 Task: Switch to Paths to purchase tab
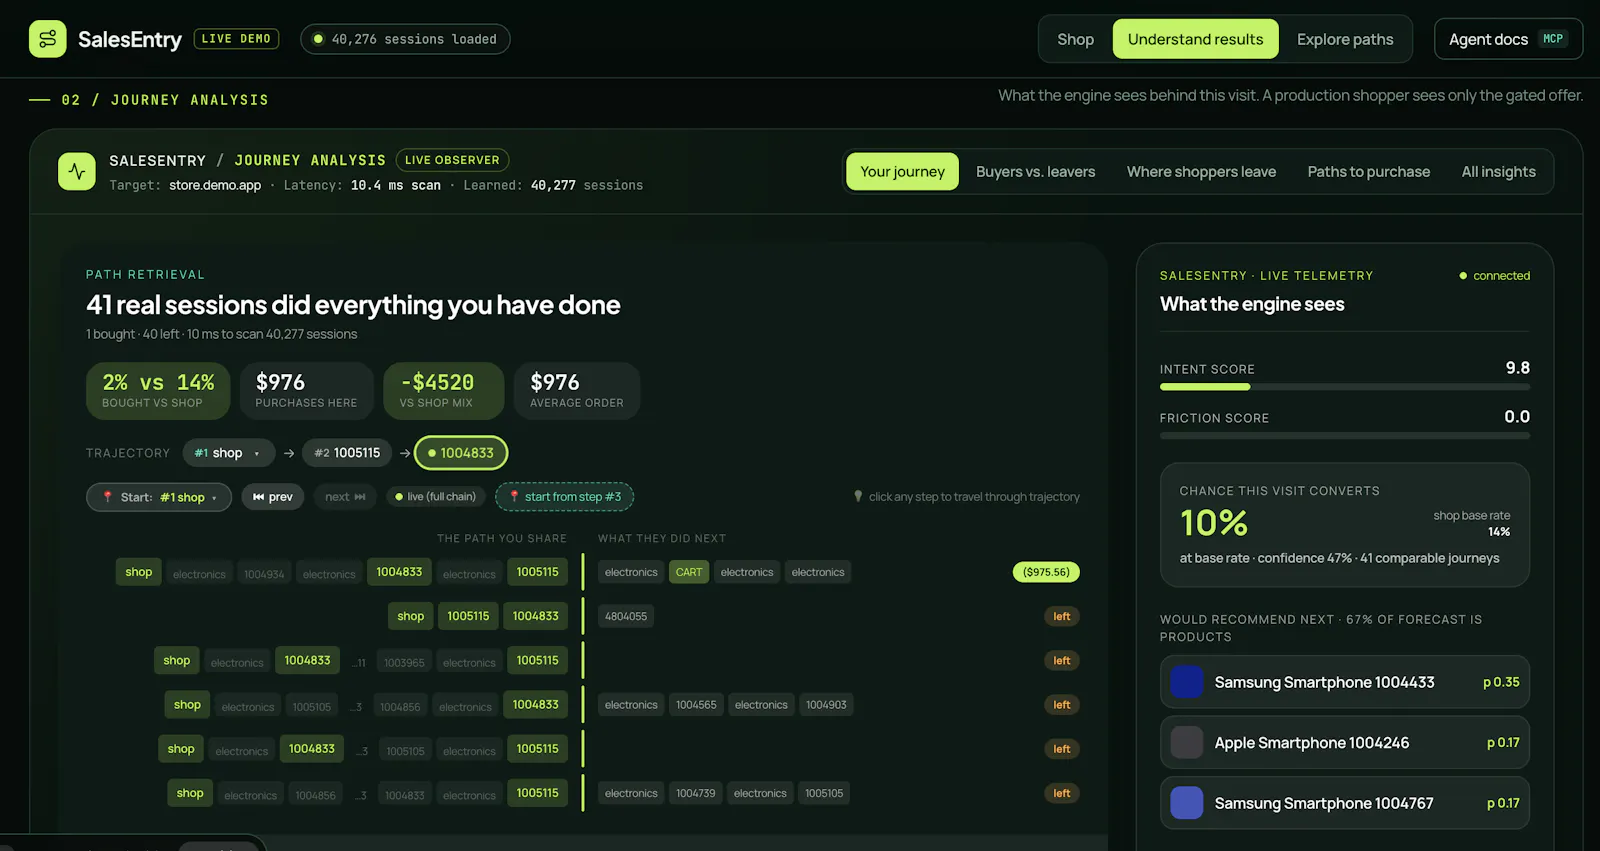coord(1368,172)
